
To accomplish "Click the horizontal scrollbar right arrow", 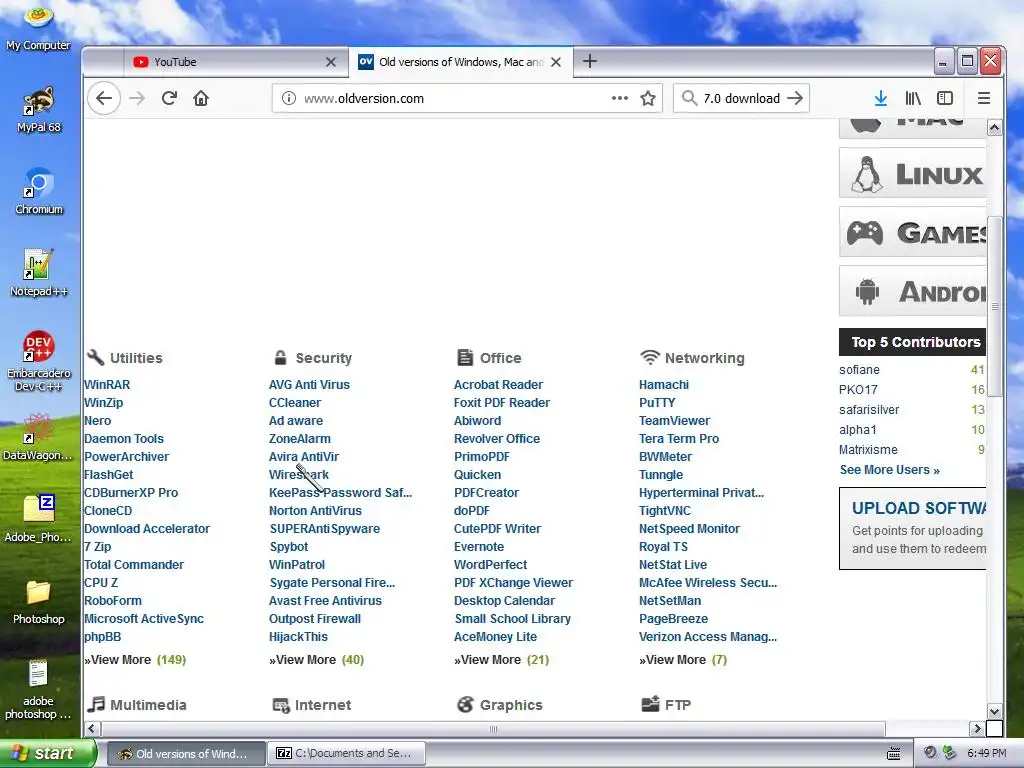I will click(977, 728).
